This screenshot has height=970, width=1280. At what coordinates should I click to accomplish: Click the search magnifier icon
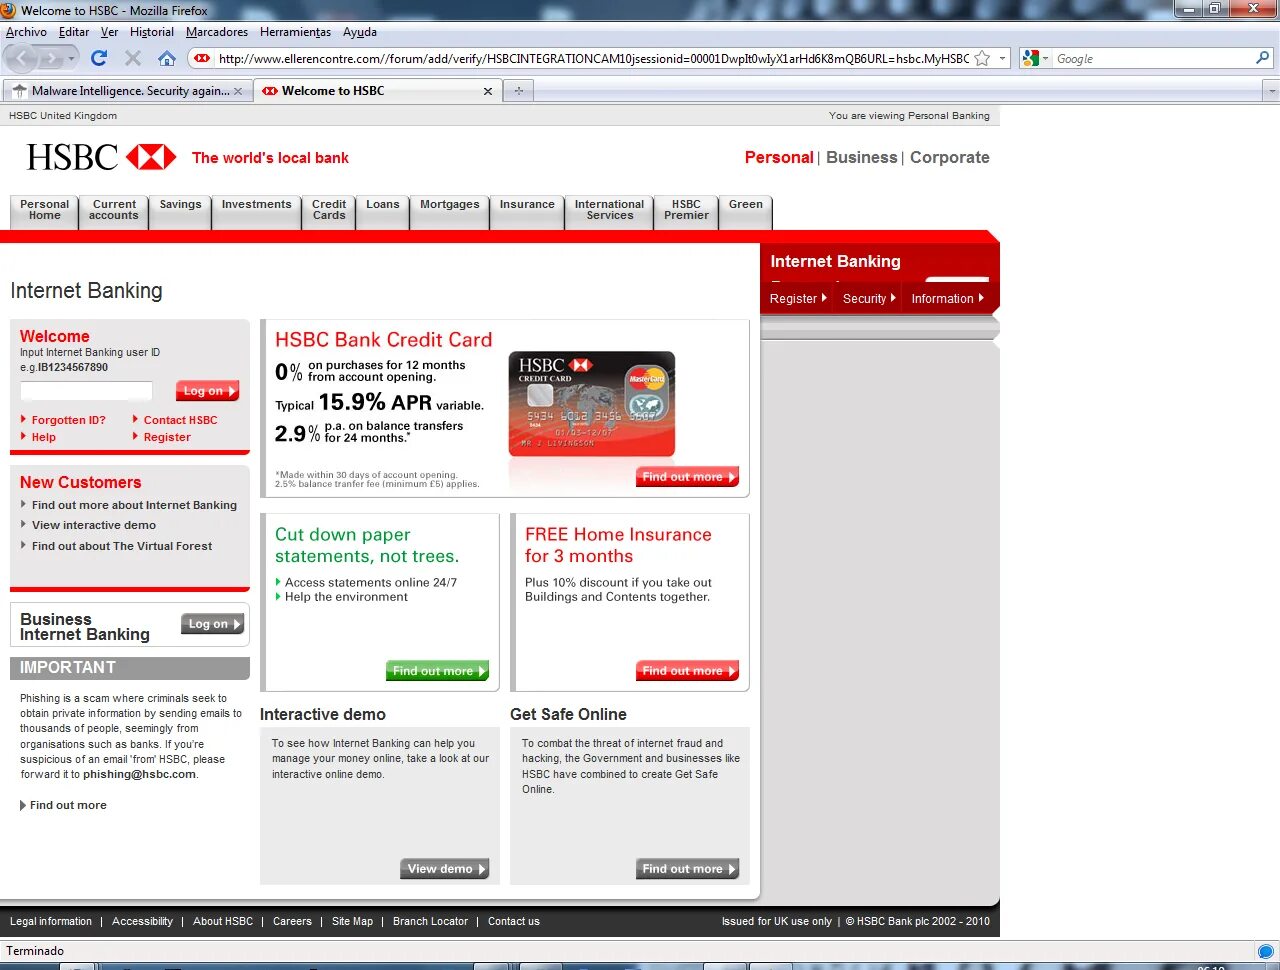1262,58
